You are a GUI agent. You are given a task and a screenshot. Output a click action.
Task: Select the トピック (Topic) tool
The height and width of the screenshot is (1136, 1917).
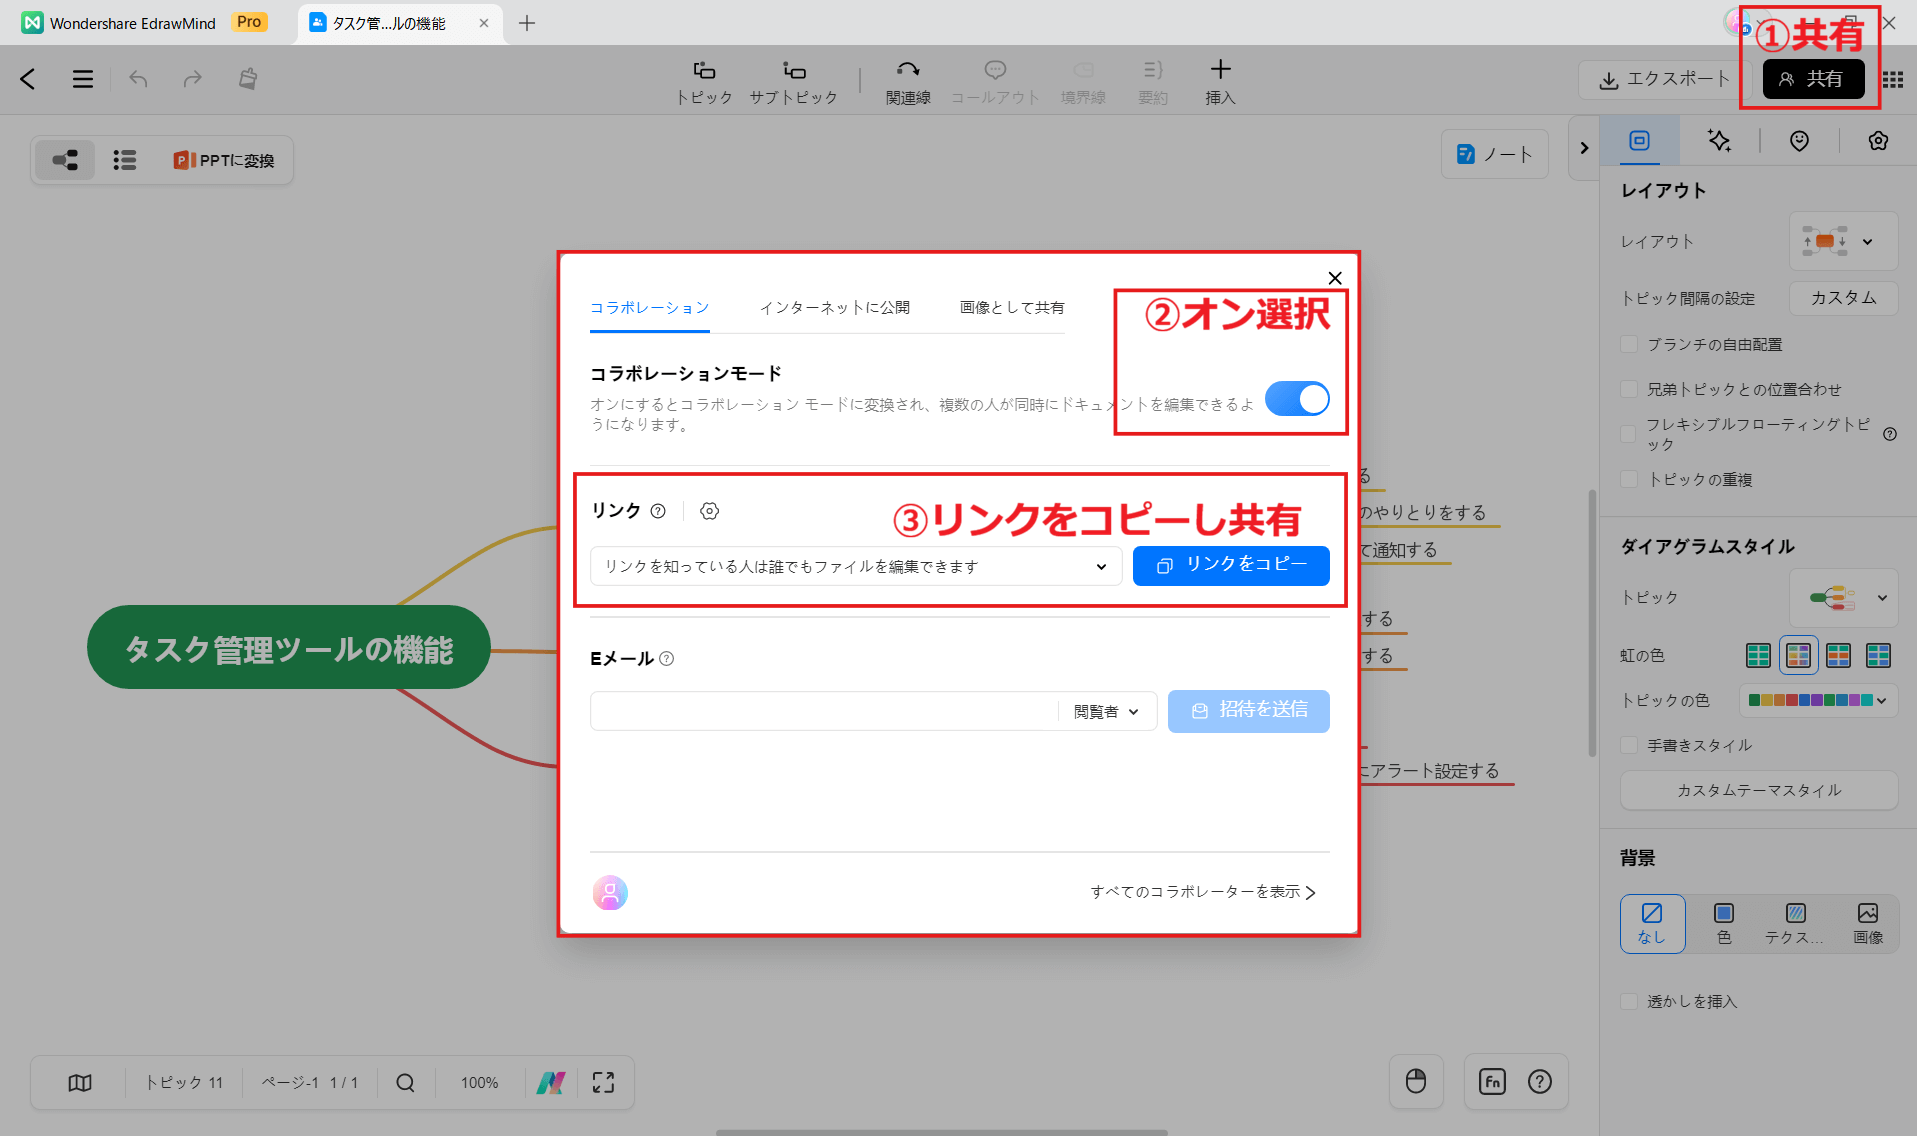[704, 80]
